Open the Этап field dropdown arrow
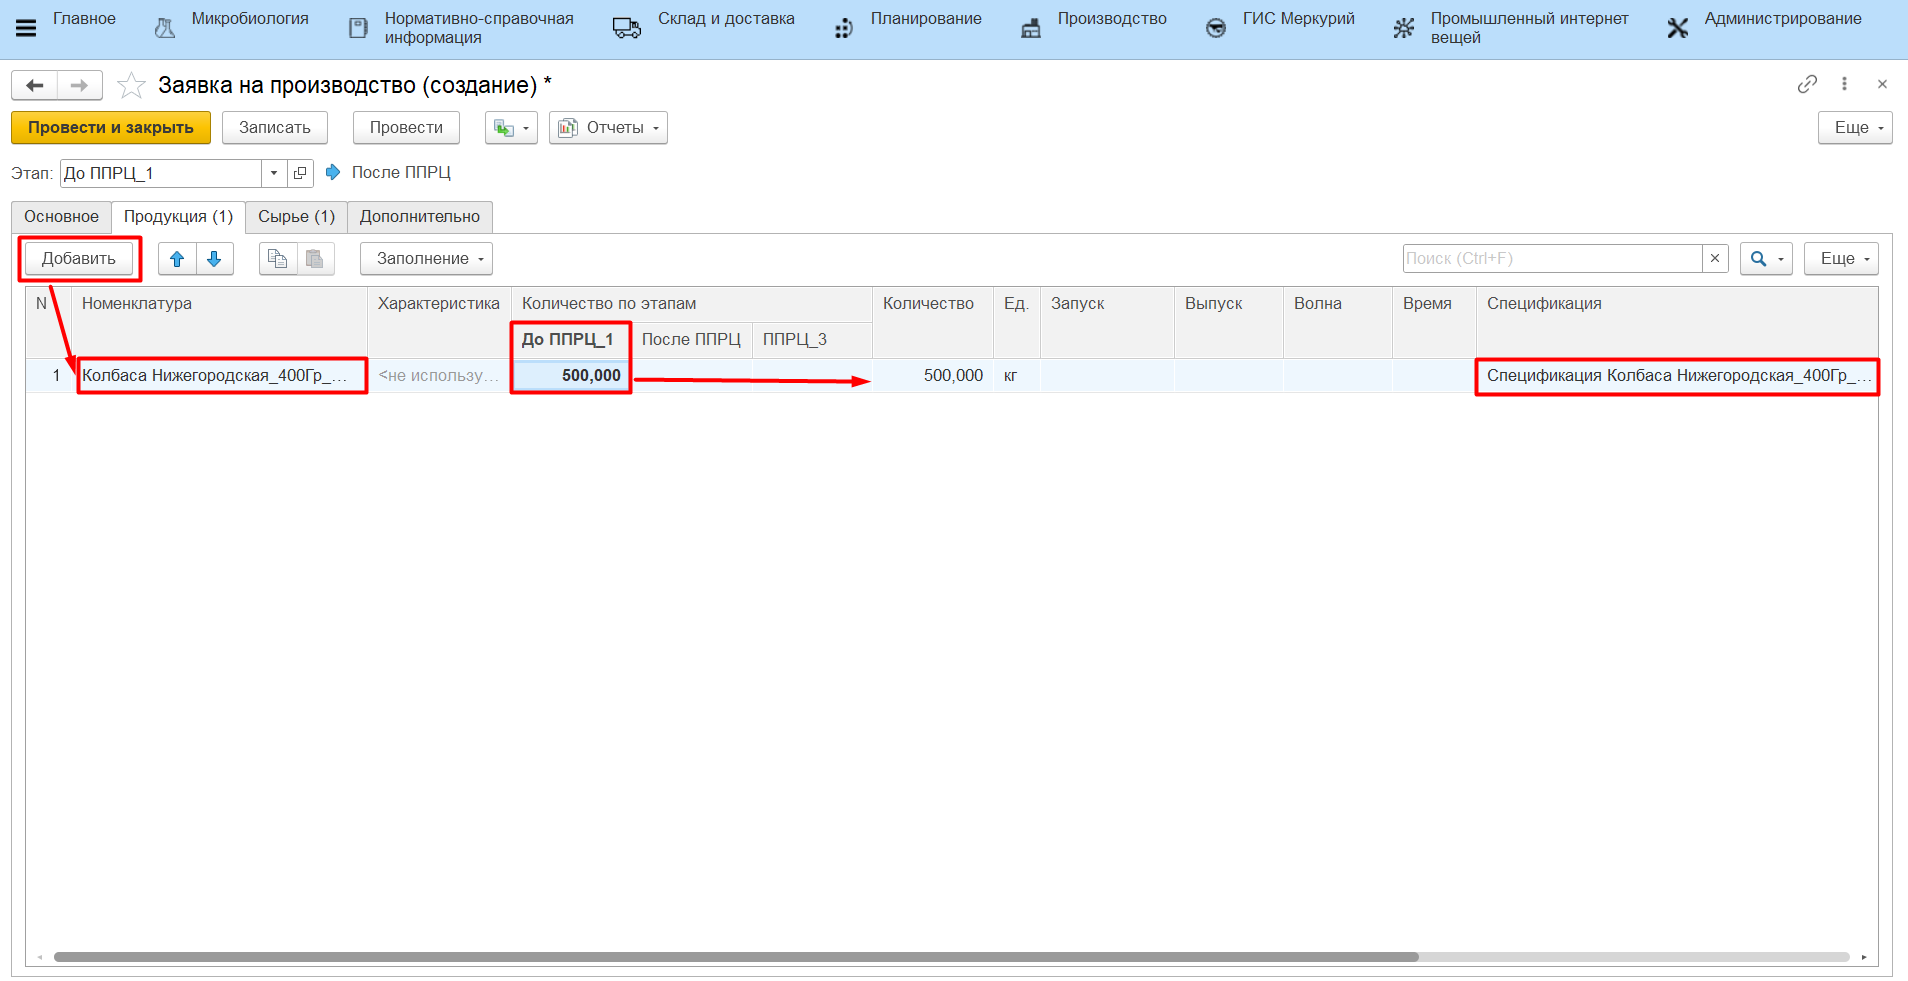 click(x=274, y=173)
